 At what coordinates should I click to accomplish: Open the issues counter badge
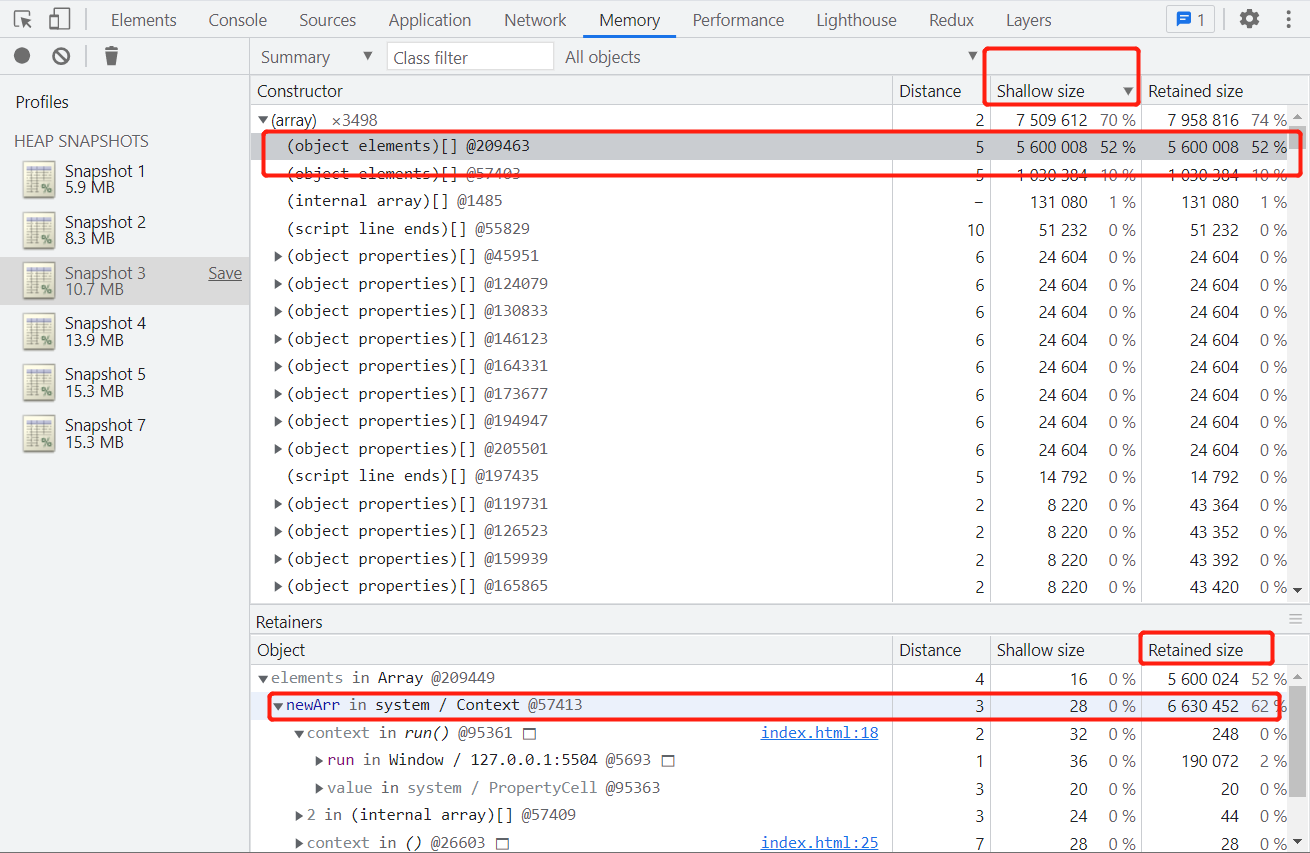1190,19
